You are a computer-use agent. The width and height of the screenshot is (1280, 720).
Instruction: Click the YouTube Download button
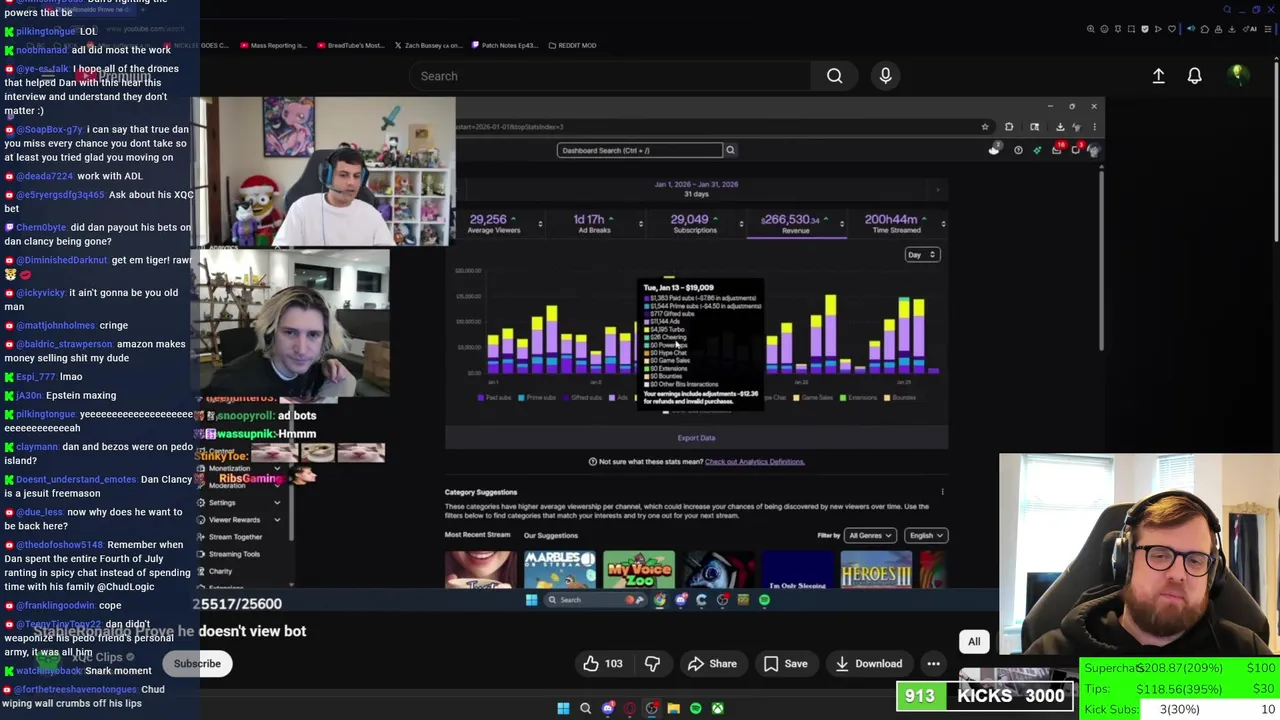tap(867, 663)
